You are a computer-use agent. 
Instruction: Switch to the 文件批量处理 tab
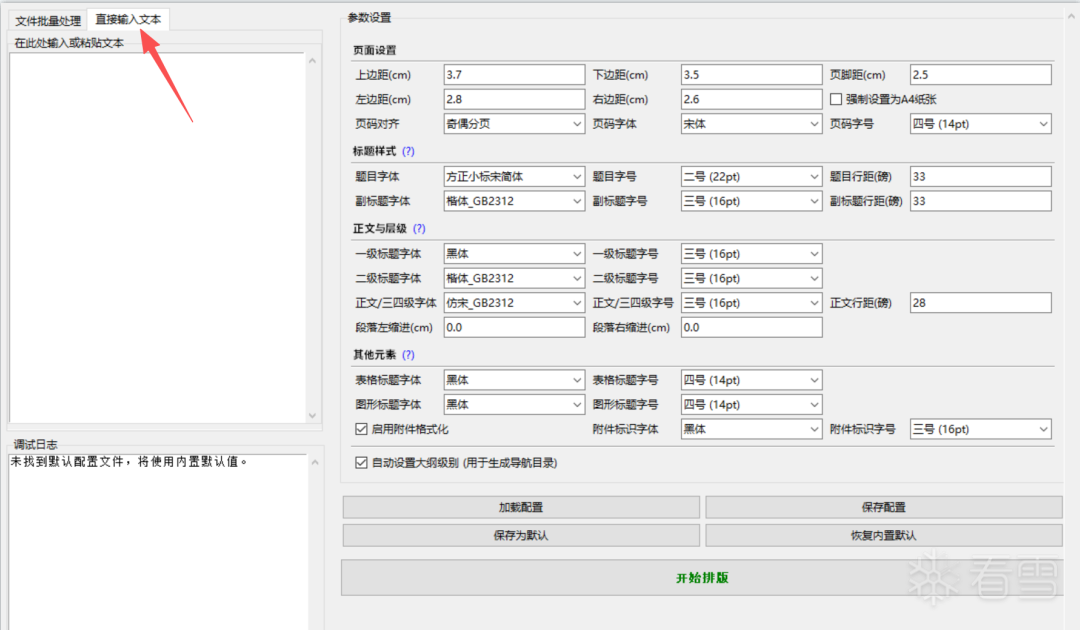[48, 20]
